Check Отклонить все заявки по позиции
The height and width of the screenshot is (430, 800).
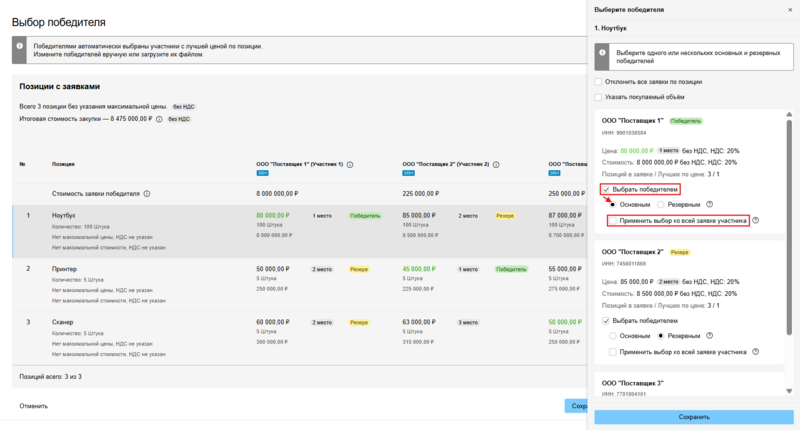(598, 81)
